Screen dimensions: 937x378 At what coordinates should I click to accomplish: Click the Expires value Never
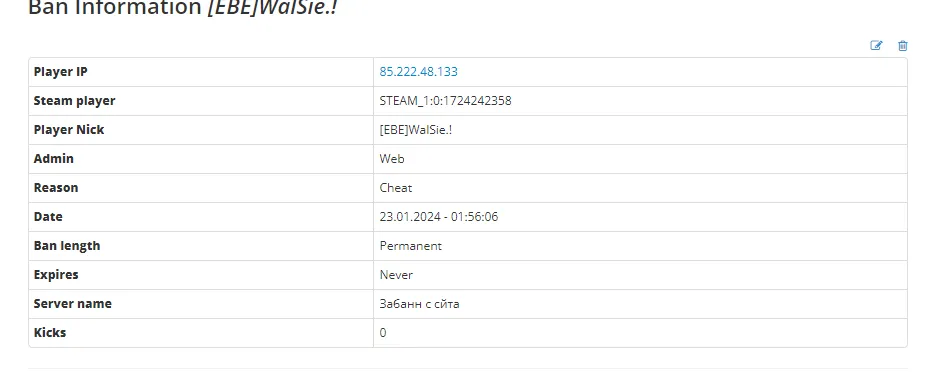(x=396, y=275)
